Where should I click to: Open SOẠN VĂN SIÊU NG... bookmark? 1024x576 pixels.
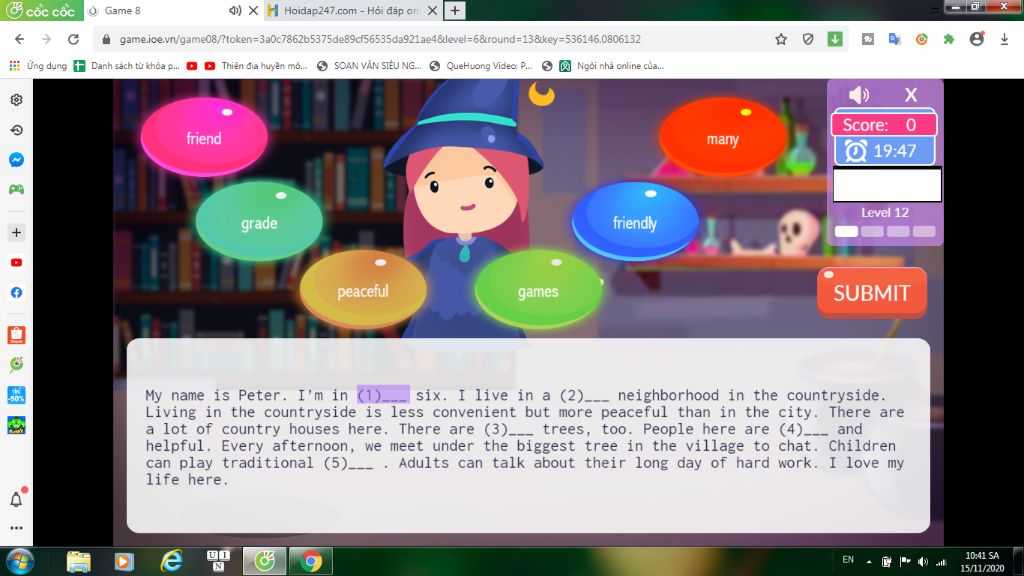[x=369, y=66]
